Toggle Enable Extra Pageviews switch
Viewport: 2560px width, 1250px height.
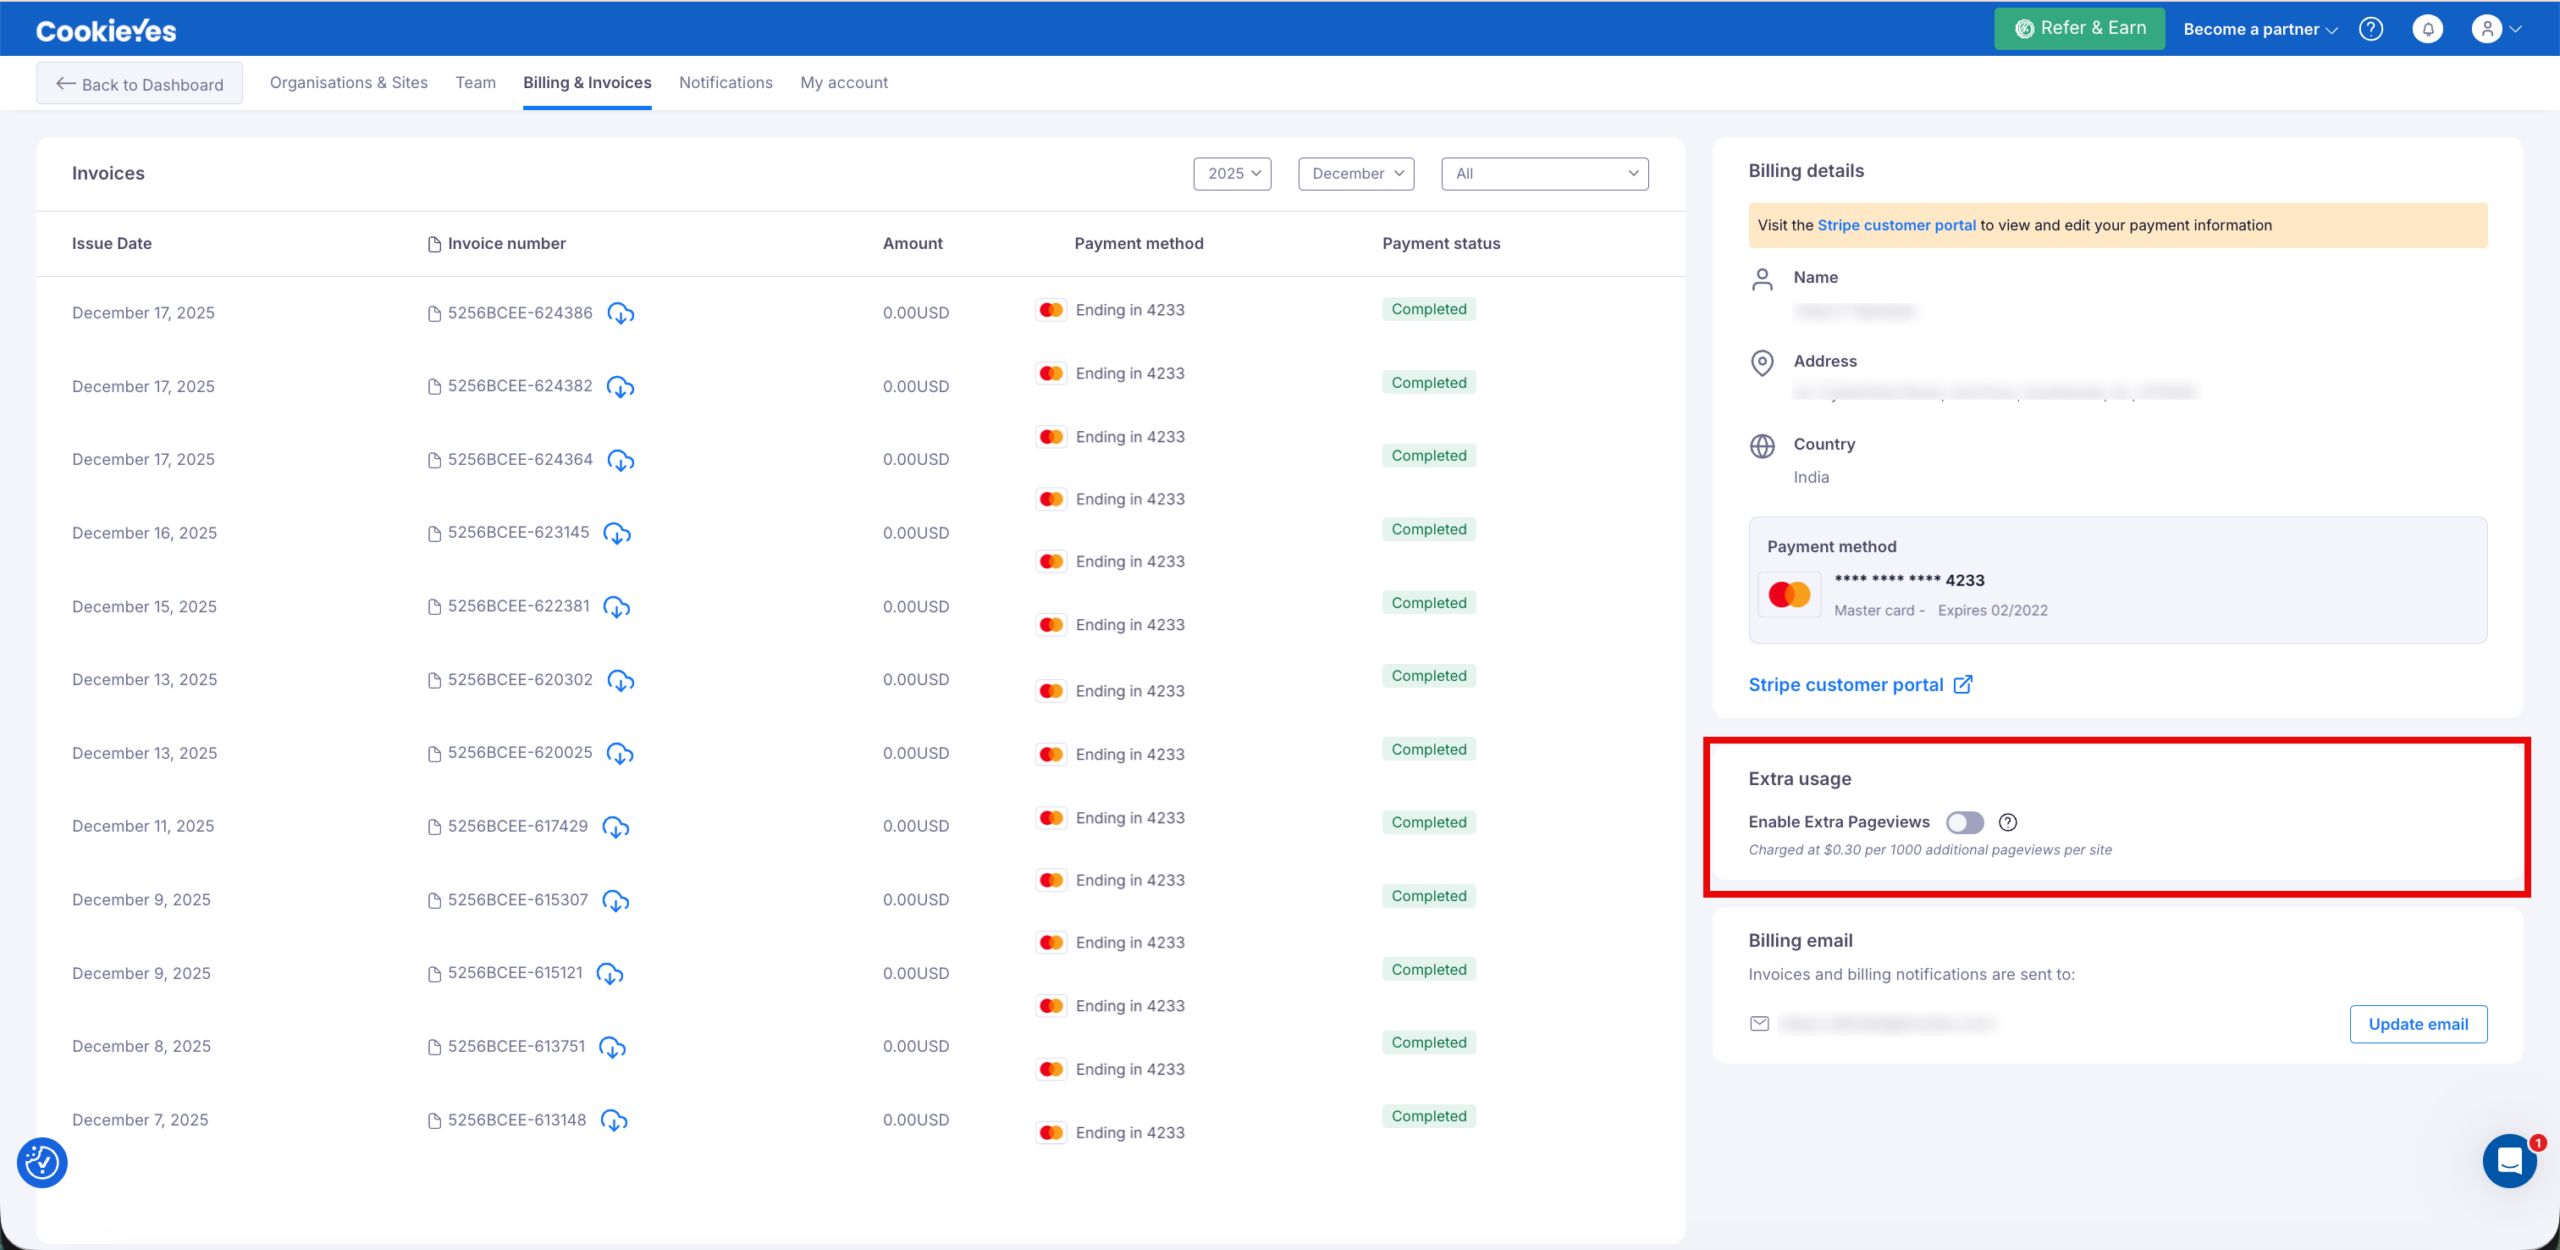coord(1964,822)
